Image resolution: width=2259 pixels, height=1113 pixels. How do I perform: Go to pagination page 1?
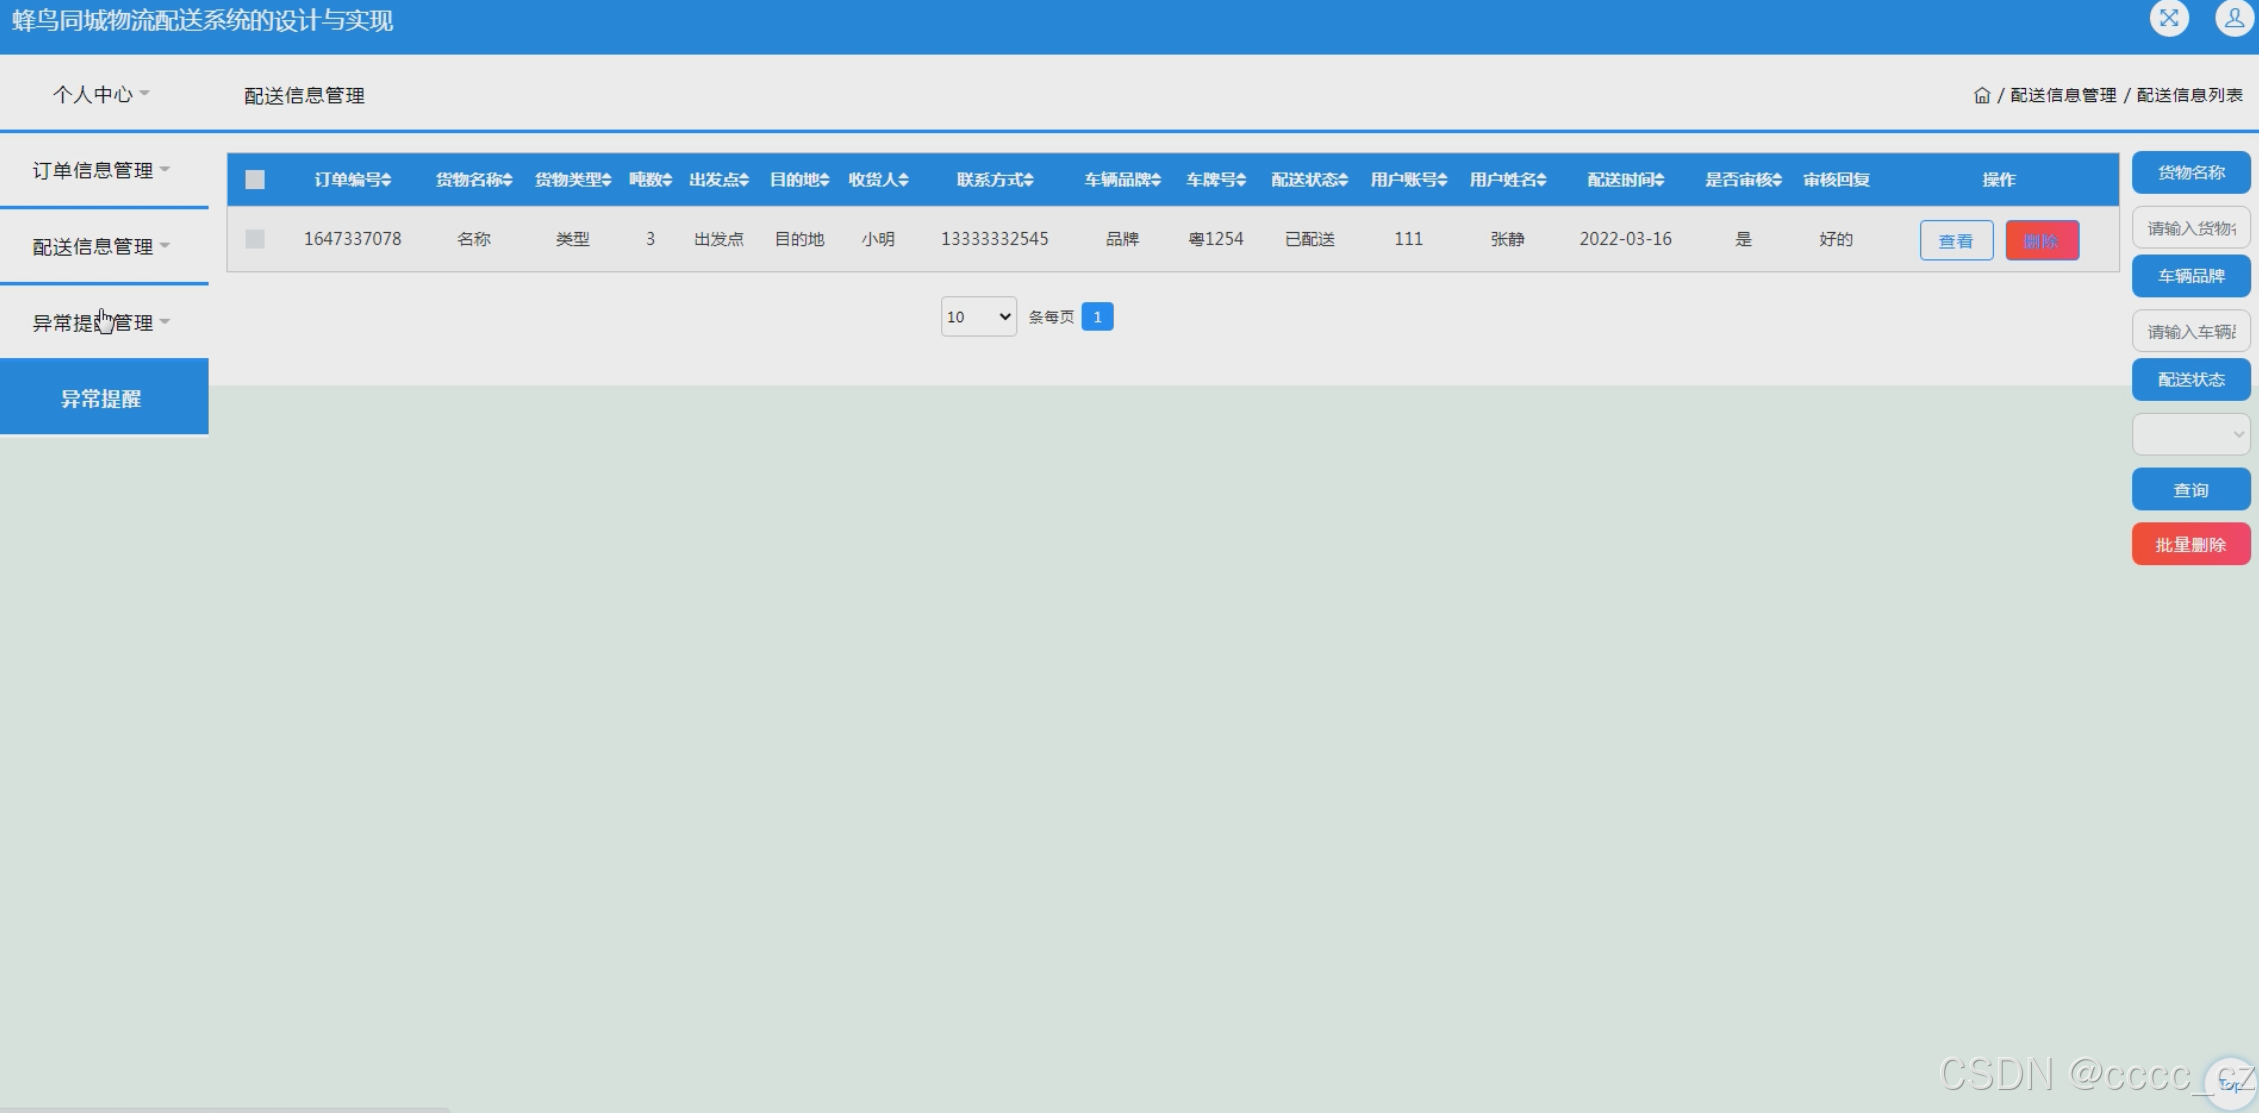click(x=1097, y=317)
